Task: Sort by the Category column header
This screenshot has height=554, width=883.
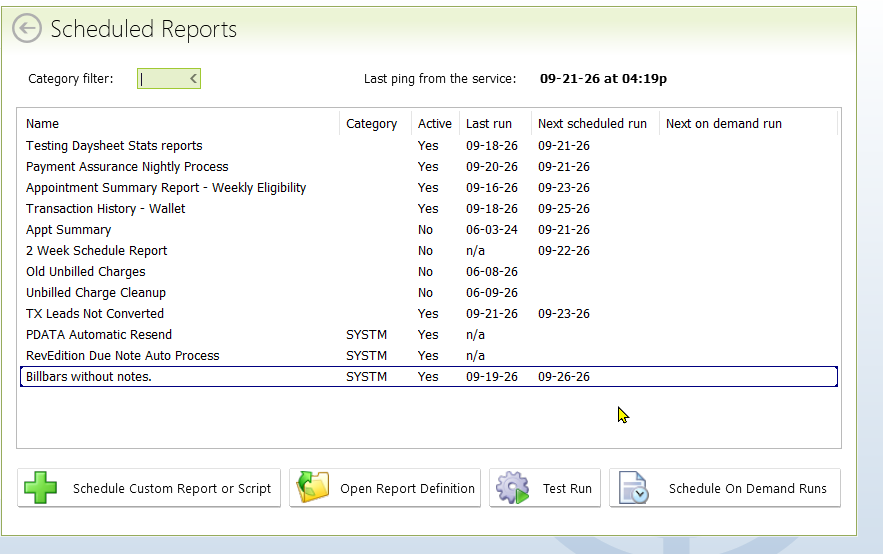Action: [x=371, y=123]
